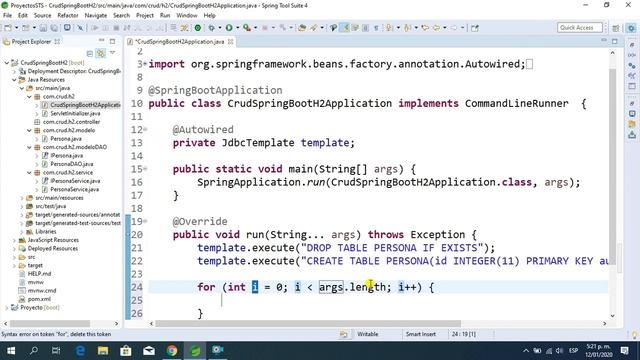Click the Save toolbar icon
The width and height of the screenshot is (640, 360).
pyautogui.click(x=43, y=28)
